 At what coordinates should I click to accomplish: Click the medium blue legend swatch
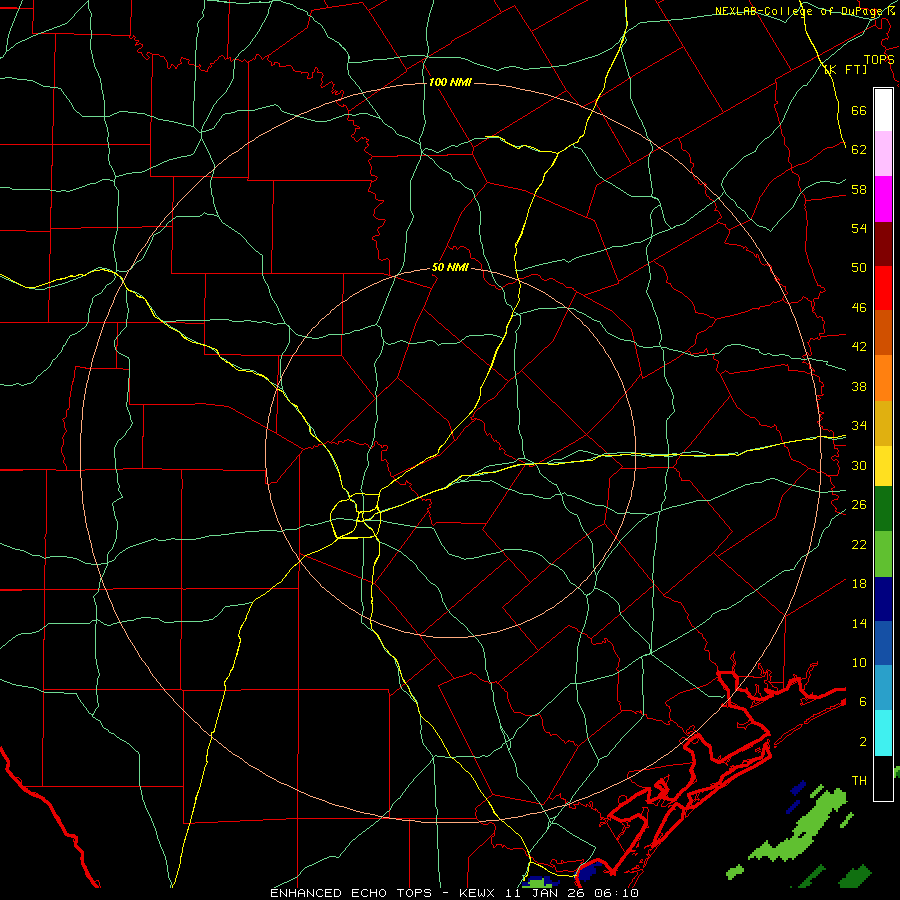[883, 643]
